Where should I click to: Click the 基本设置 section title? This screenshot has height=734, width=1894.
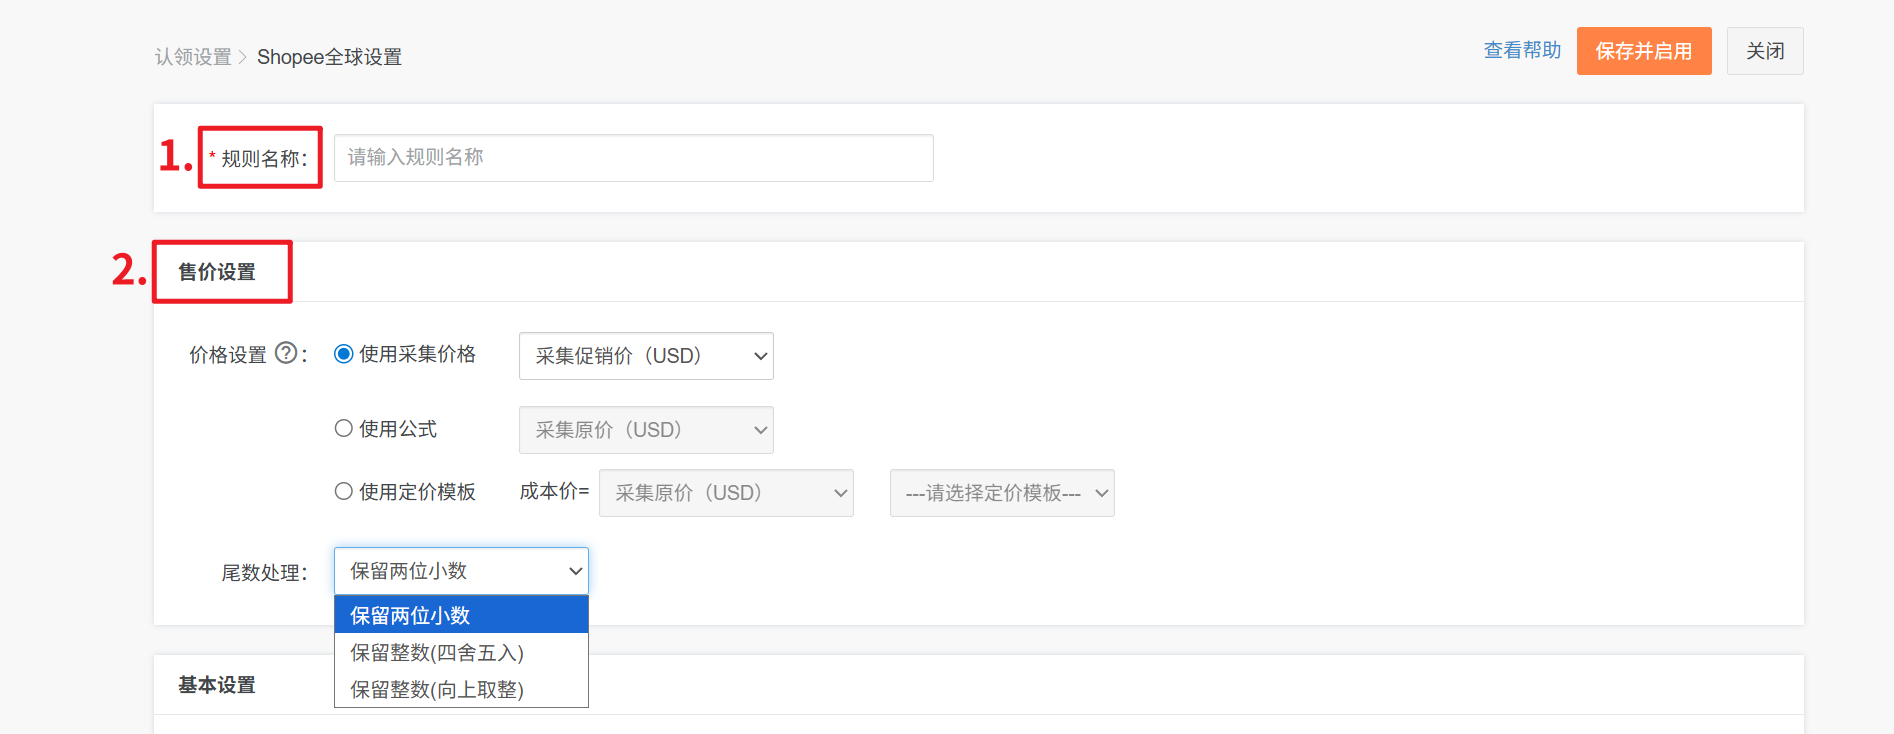(217, 685)
